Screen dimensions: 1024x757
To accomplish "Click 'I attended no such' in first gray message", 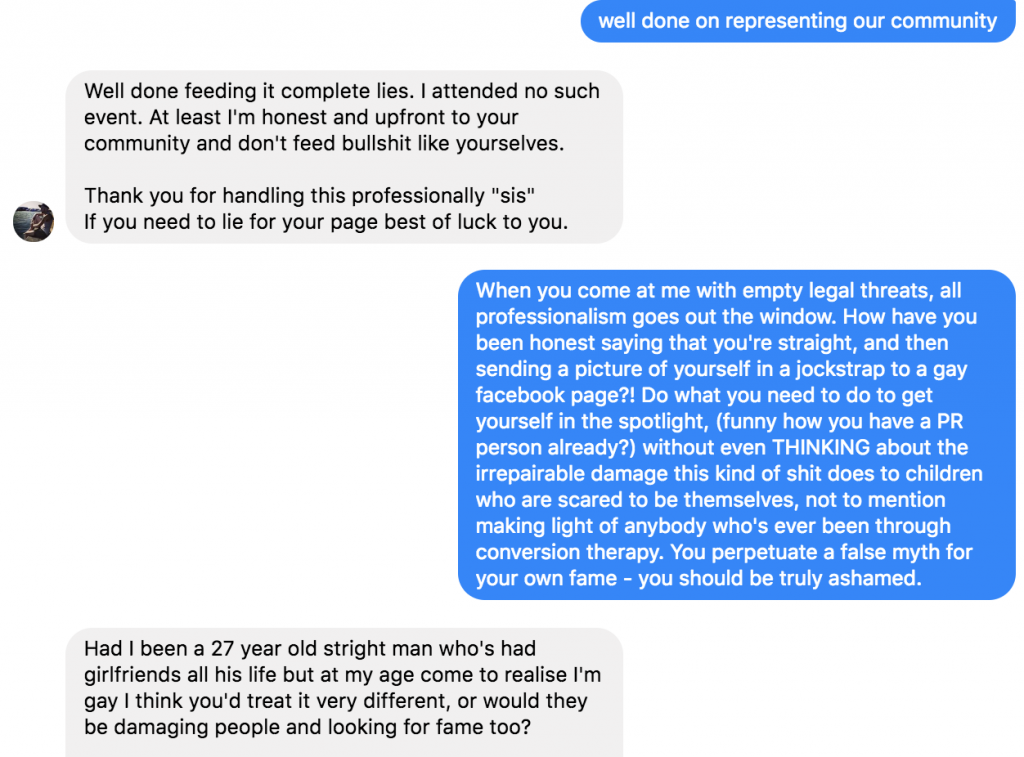I will (509, 91).
